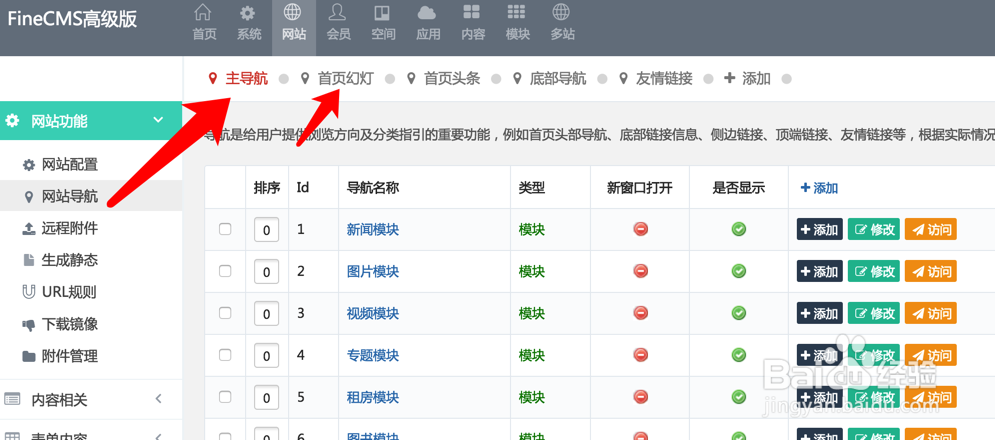Click 添加 button in 新闻模块 row

(820, 229)
